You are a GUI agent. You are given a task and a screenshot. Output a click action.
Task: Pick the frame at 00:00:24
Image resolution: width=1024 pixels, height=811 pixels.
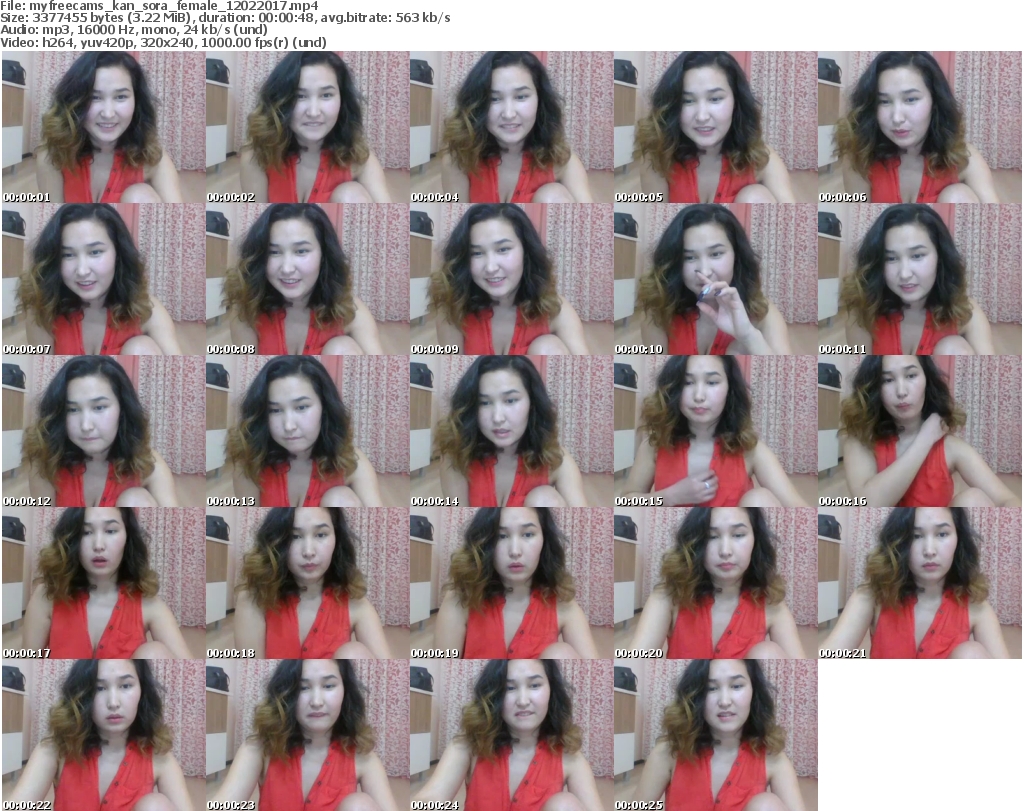click(511, 735)
